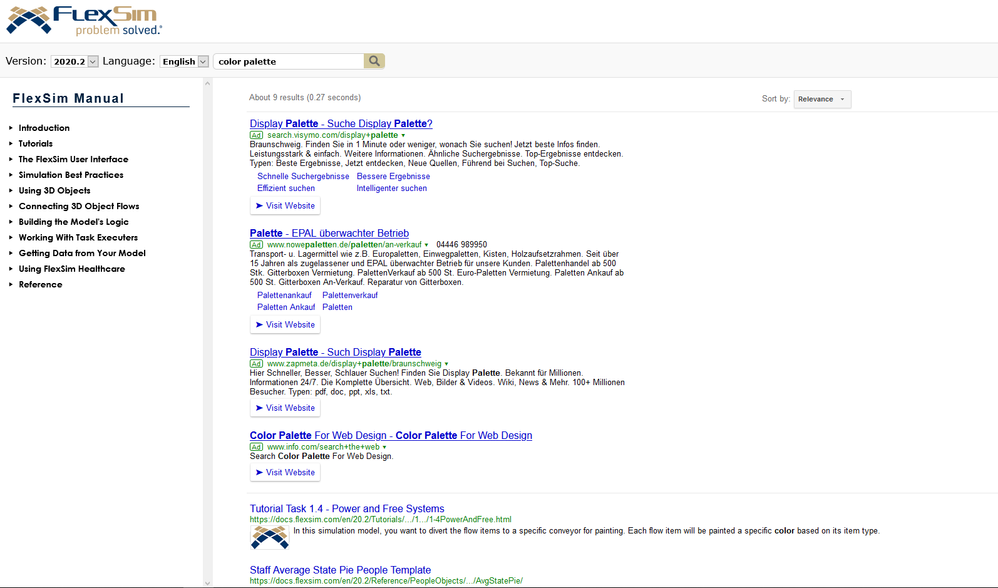This screenshot has width=998, height=588.
Task: Open Getting Data from Your Model
Action: coord(82,253)
